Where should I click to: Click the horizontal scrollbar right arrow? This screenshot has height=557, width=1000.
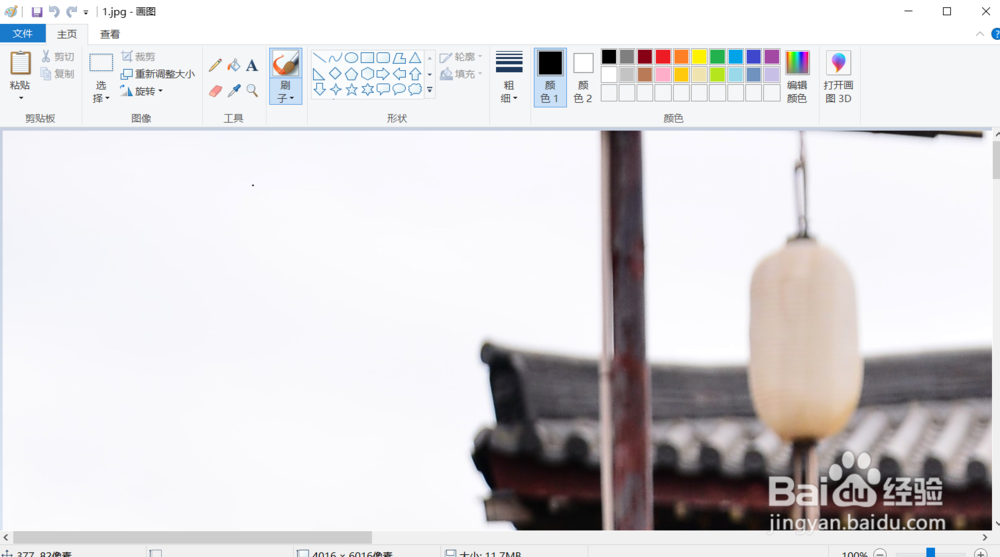(x=985, y=537)
